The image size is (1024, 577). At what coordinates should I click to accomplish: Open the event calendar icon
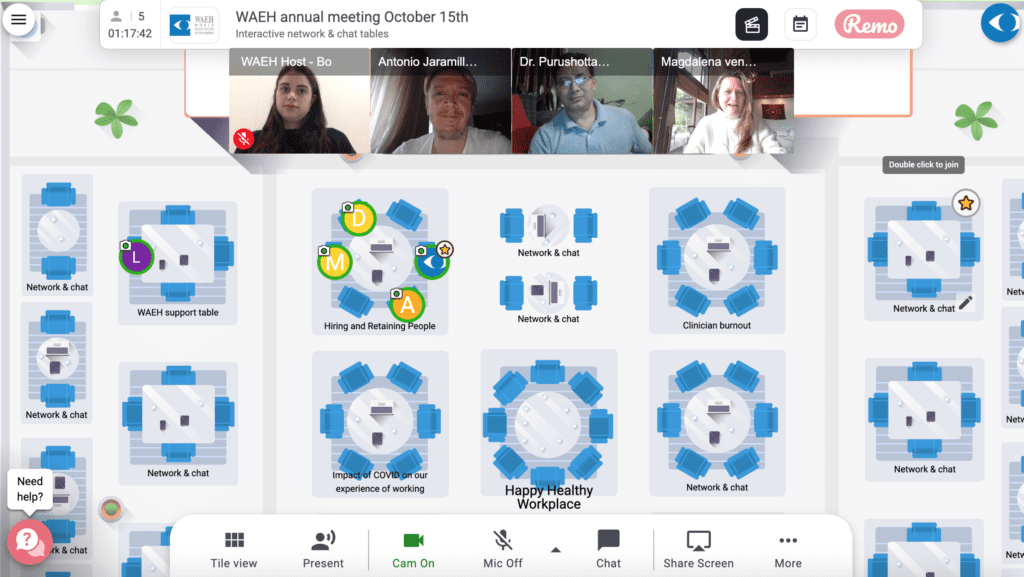point(800,25)
